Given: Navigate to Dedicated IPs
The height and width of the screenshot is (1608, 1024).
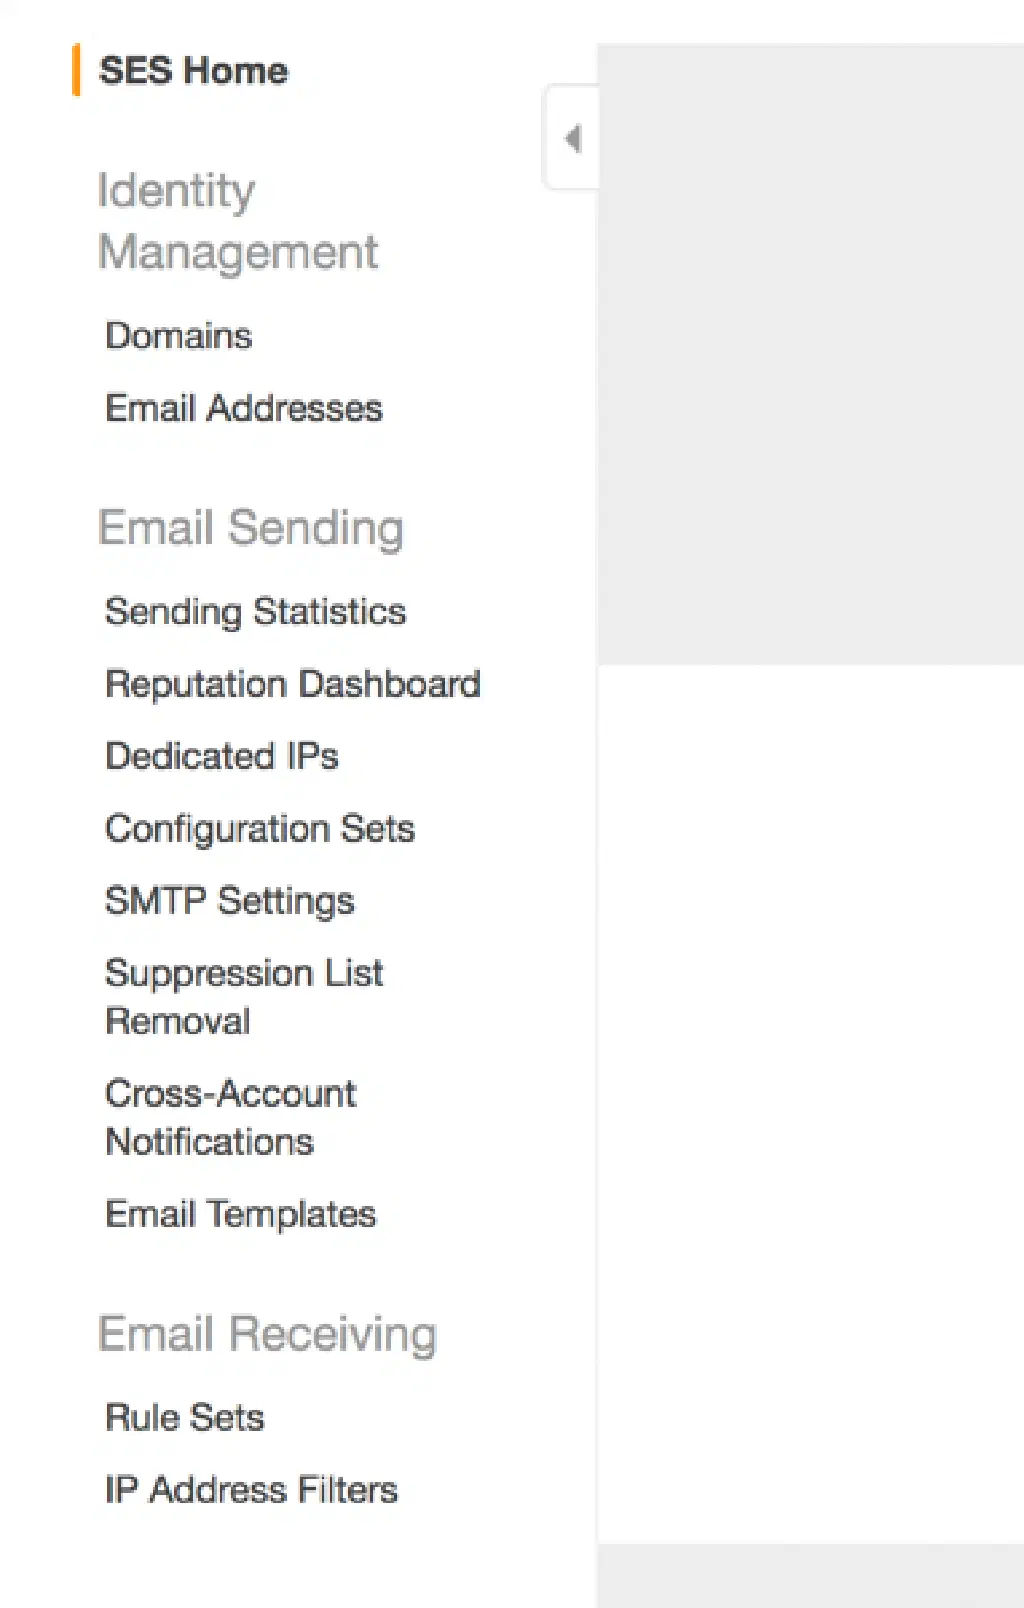Looking at the screenshot, I should point(222,756).
